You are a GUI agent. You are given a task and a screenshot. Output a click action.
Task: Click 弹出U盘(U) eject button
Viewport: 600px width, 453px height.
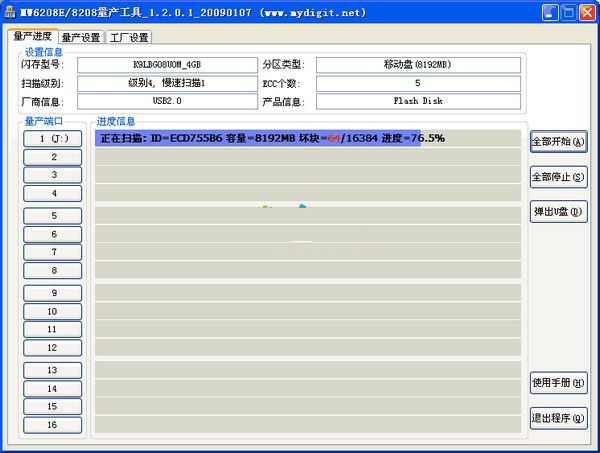pos(559,212)
